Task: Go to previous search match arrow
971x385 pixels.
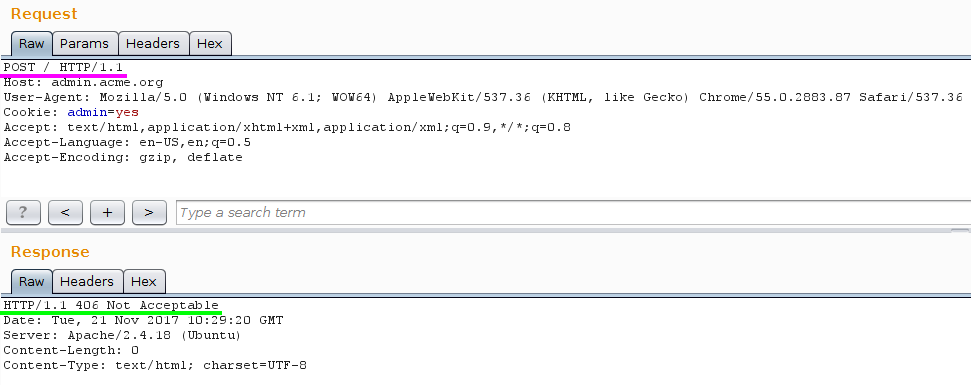Action: tap(65, 212)
